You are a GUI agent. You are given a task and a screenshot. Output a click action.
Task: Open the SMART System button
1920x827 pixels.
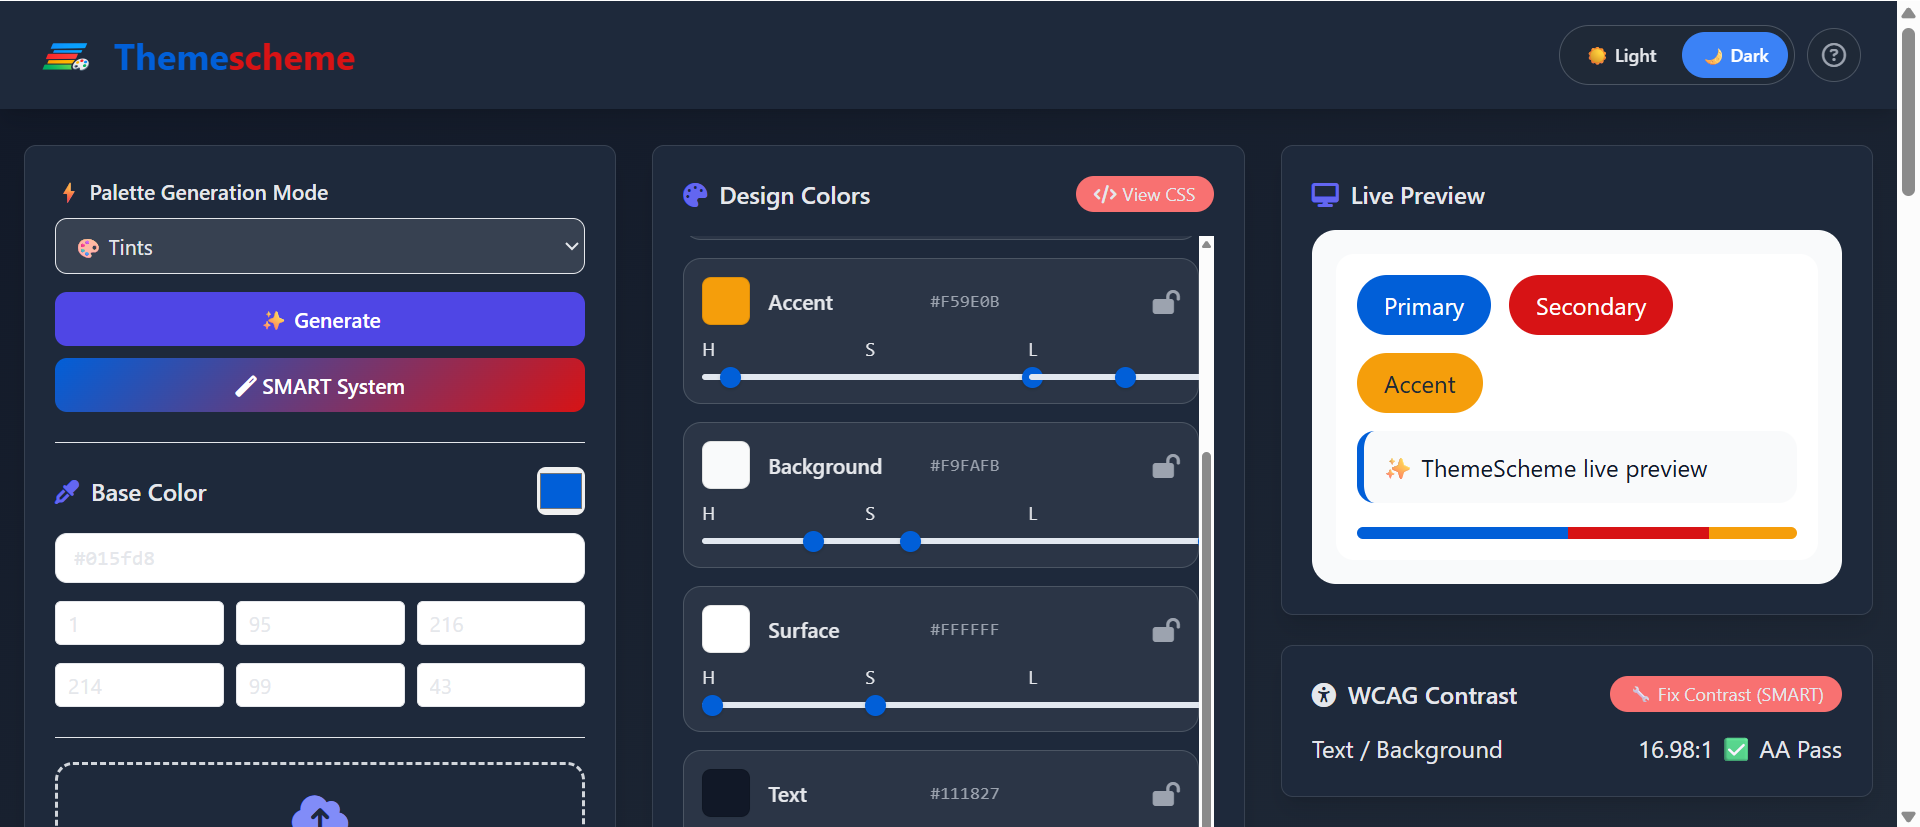[x=320, y=386]
